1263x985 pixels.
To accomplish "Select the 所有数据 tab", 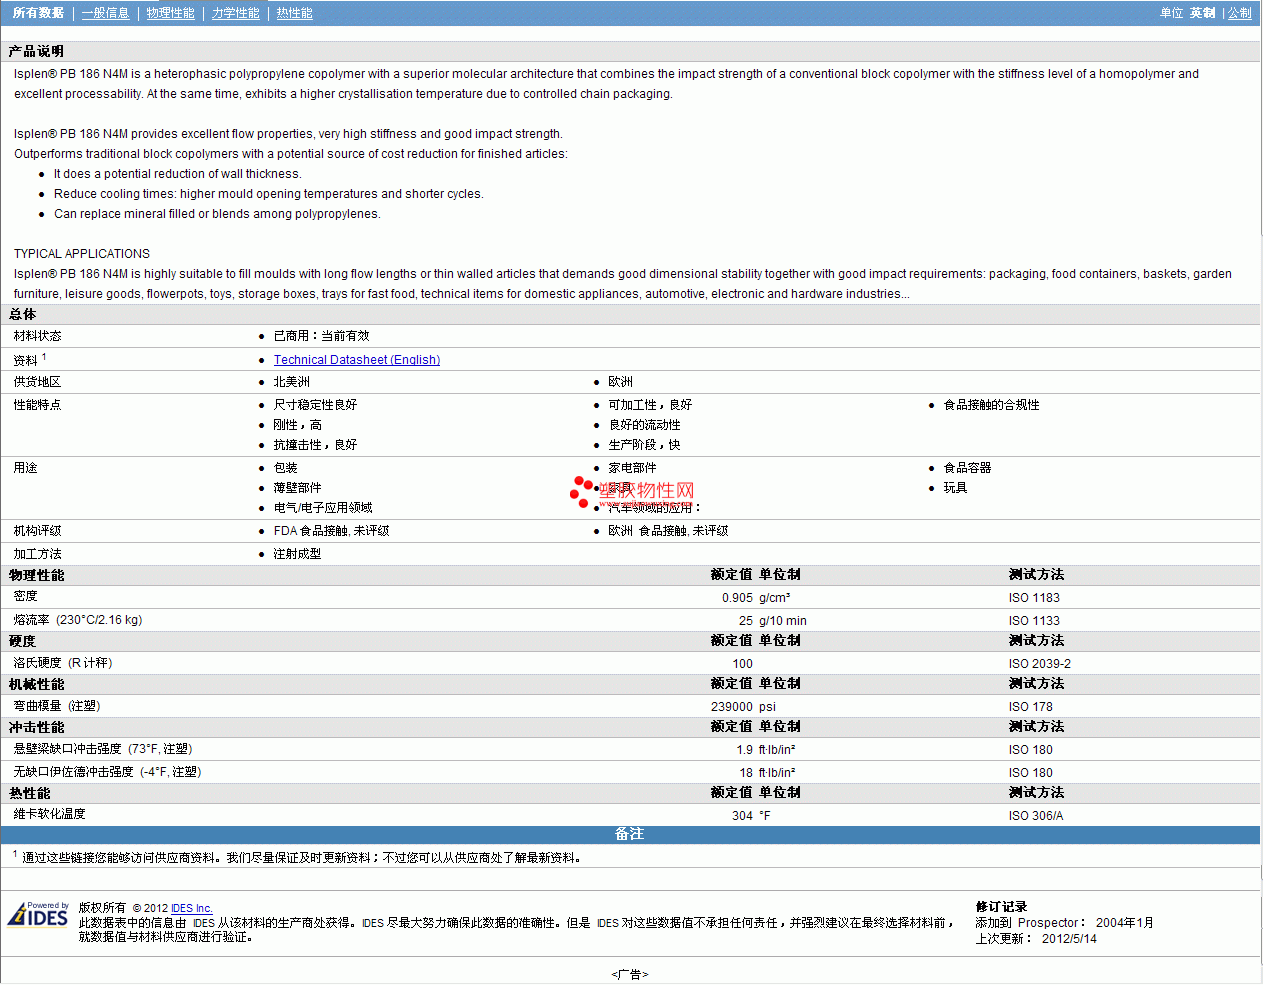I will [38, 13].
